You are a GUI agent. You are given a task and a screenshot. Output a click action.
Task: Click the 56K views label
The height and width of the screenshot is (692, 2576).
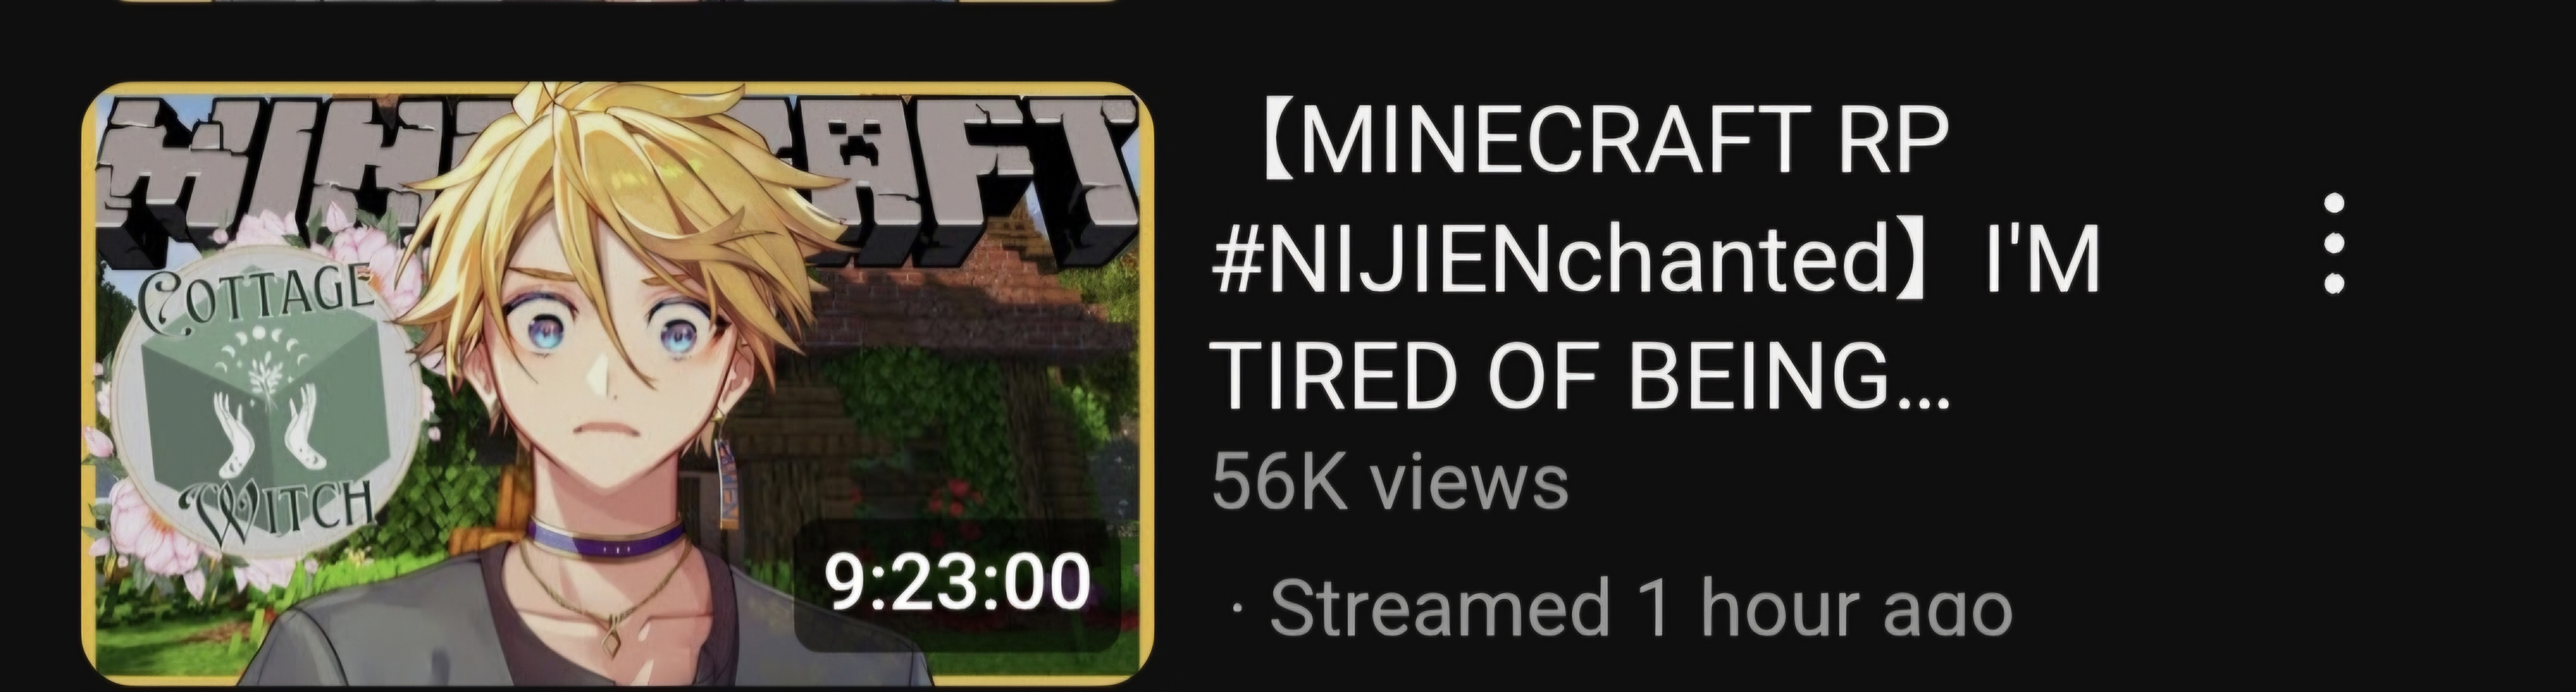pyautogui.click(x=1390, y=482)
